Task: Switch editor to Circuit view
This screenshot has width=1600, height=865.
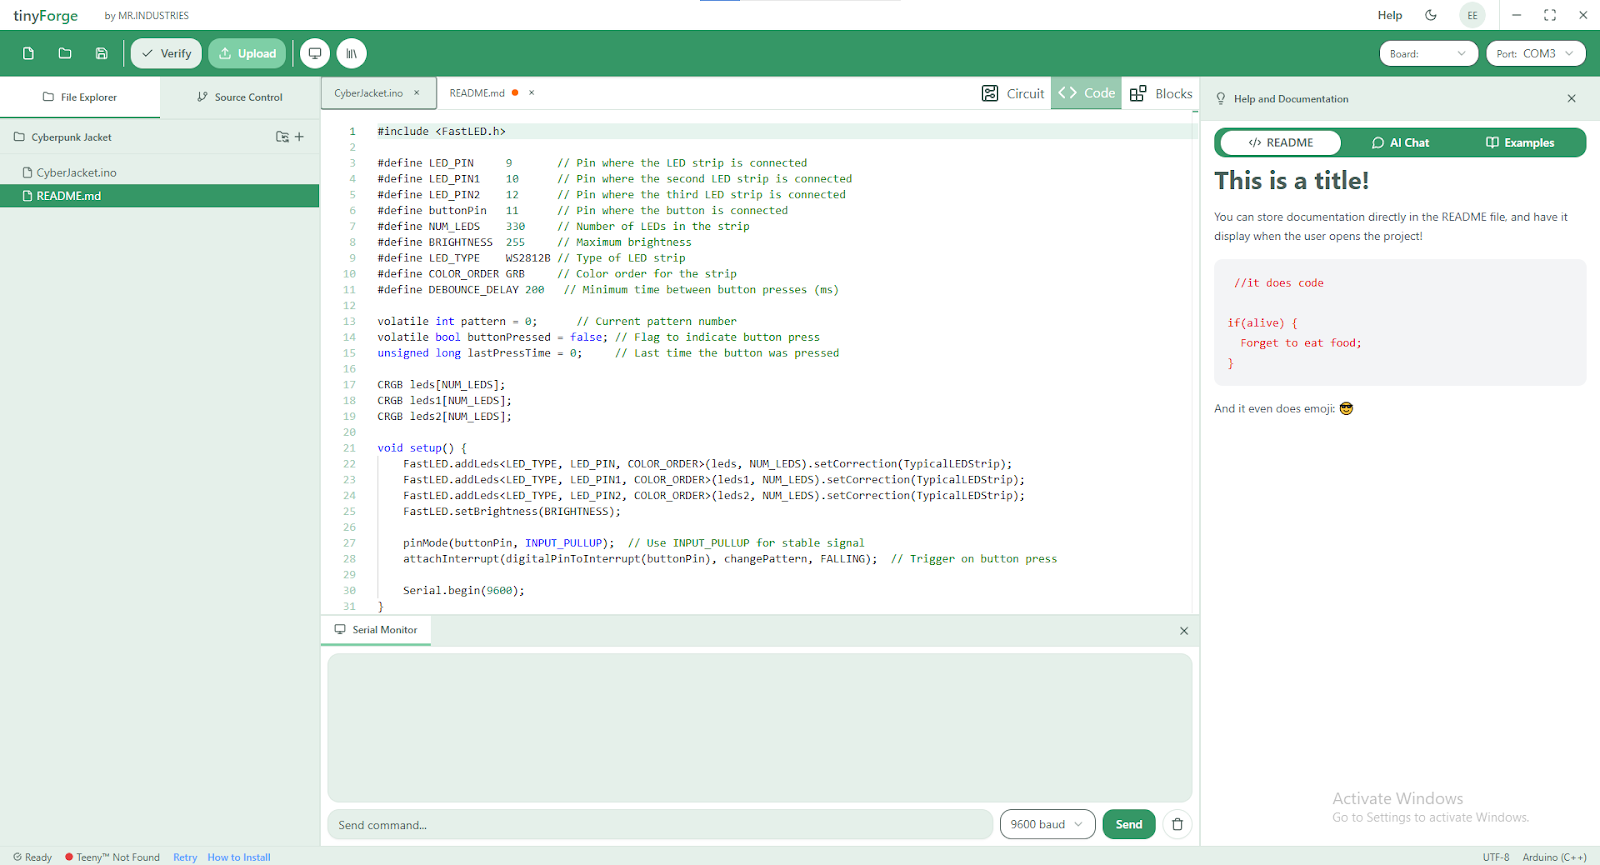Action: (x=1013, y=93)
